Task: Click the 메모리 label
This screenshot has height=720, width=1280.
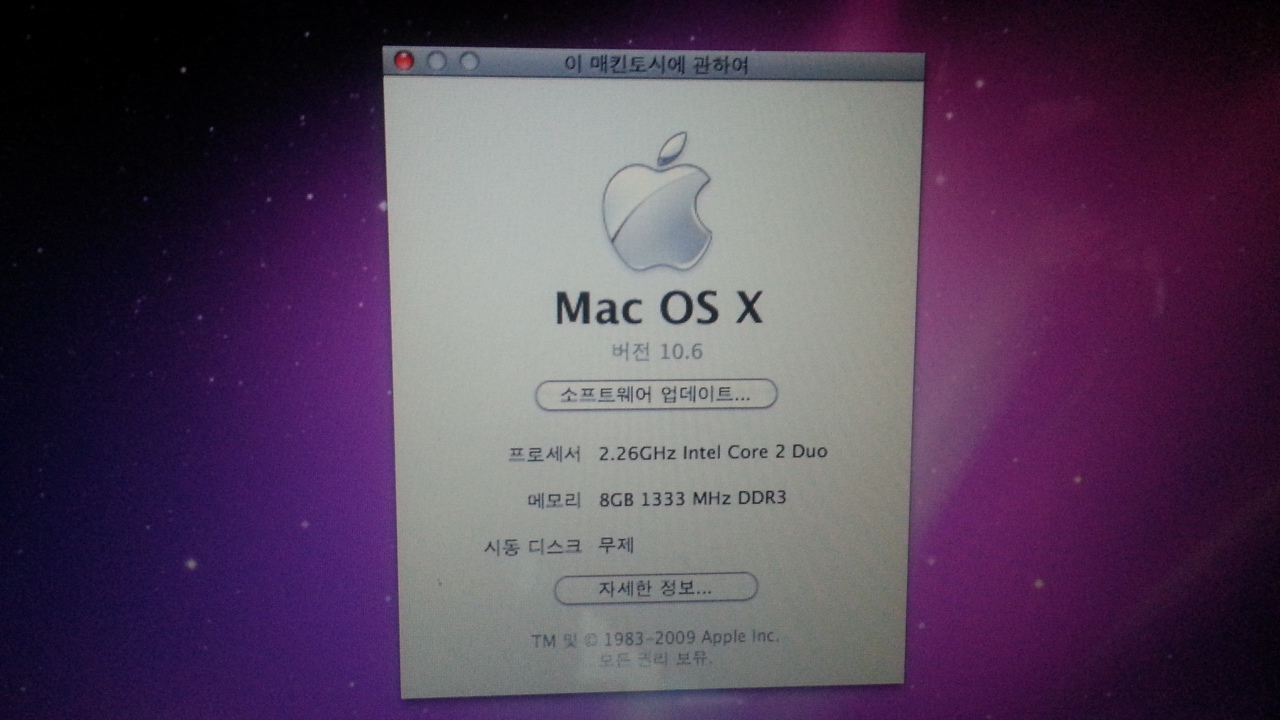Action: coord(553,499)
